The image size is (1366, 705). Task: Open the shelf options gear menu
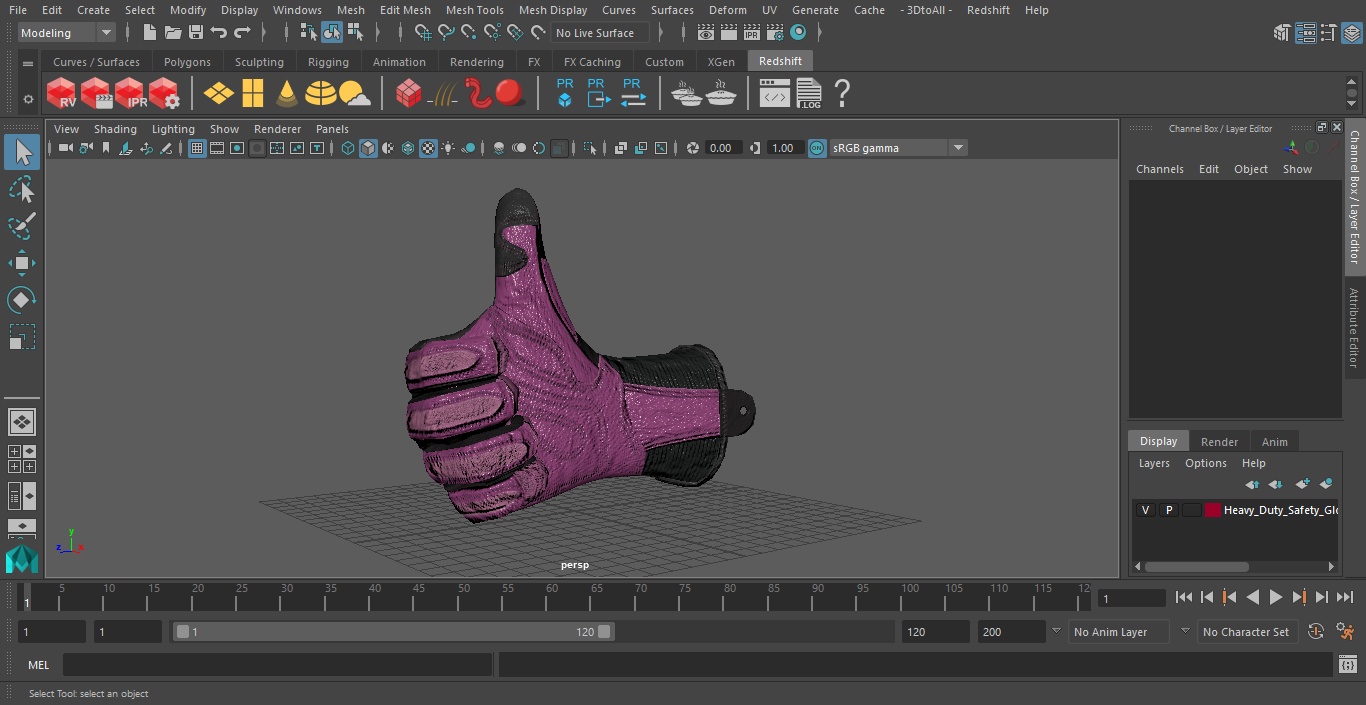28,98
